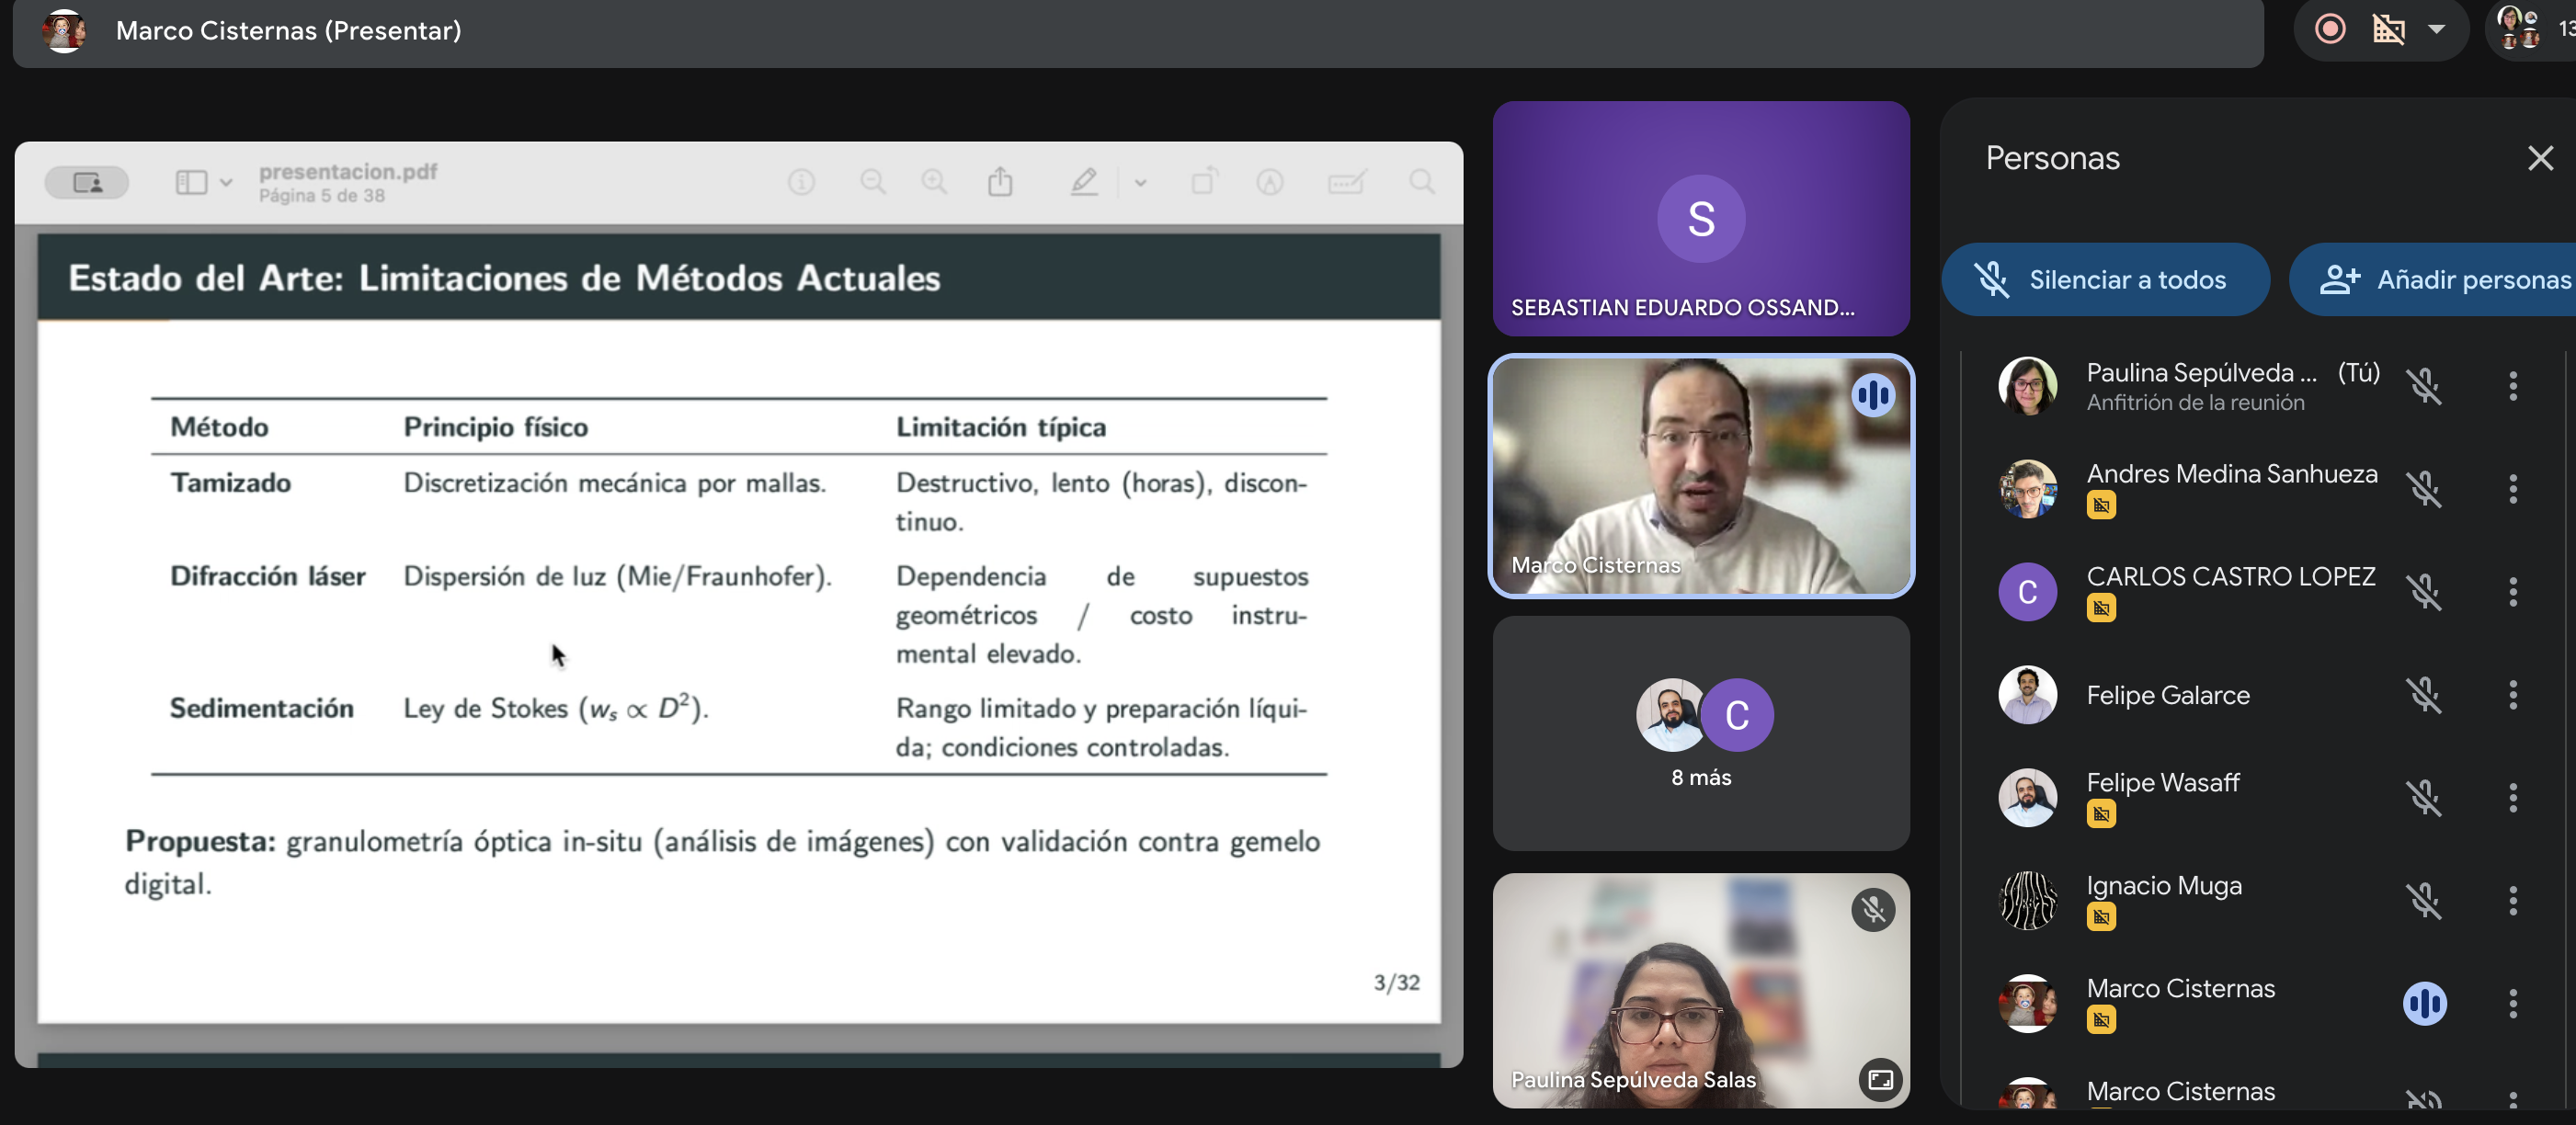The width and height of the screenshot is (2576, 1125).
Task: Click Marco Cisternas audio activity indicator
Action: (x=2423, y=1004)
